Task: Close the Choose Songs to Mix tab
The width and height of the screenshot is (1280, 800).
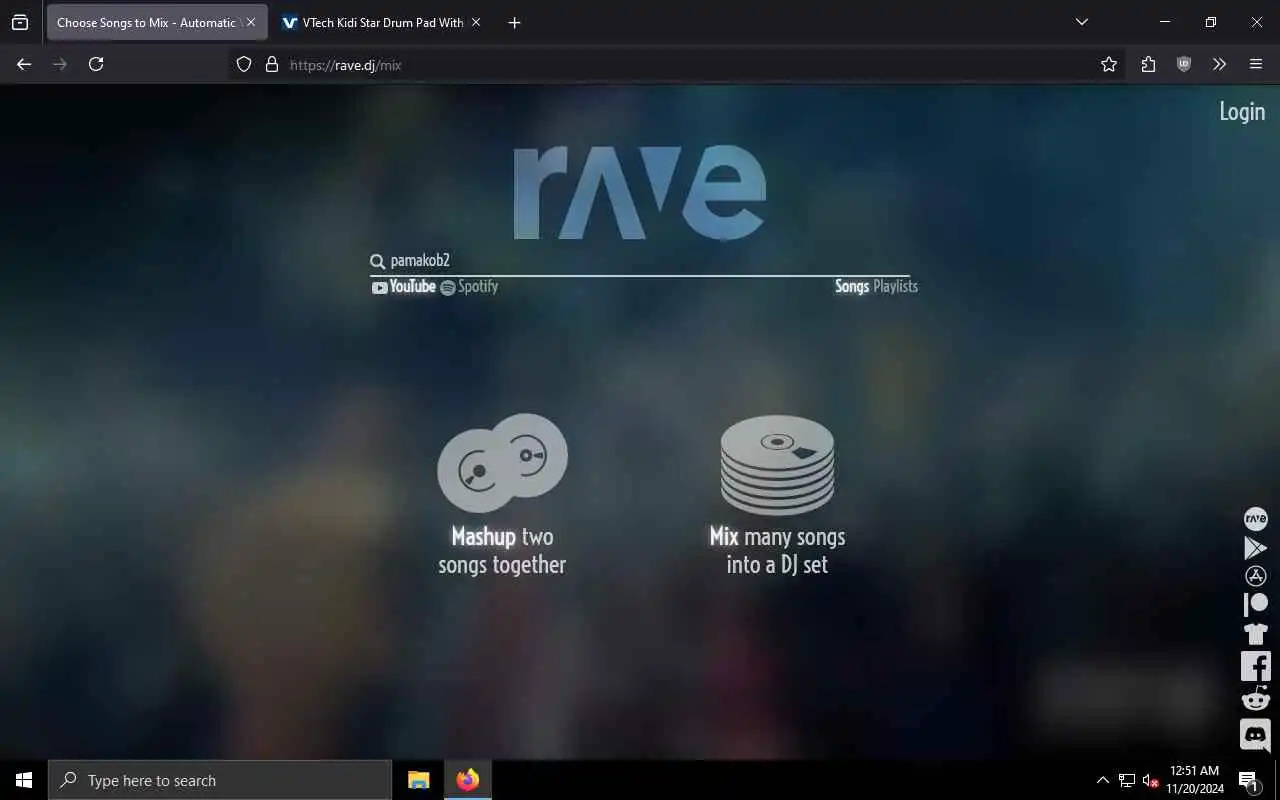Action: 251,22
